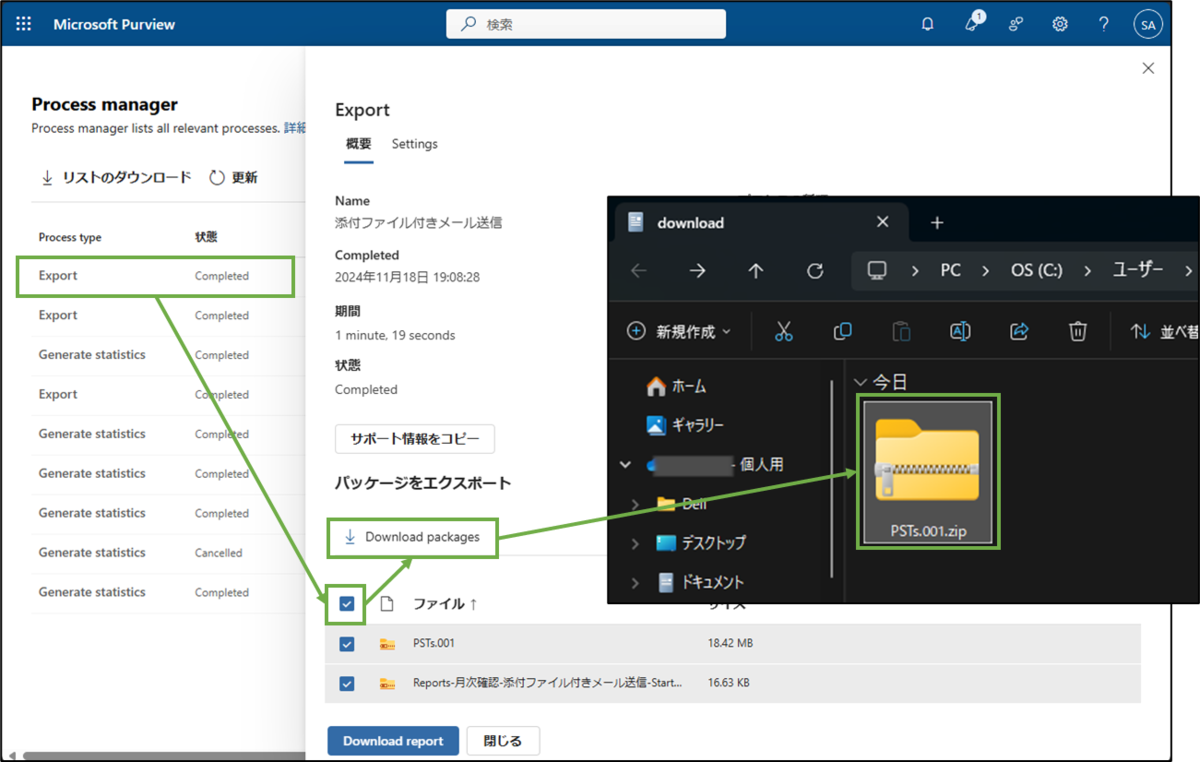Expand the ドキュメント tree node
The width and height of the screenshot is (1200, 762).
click(x=635, y=582)
